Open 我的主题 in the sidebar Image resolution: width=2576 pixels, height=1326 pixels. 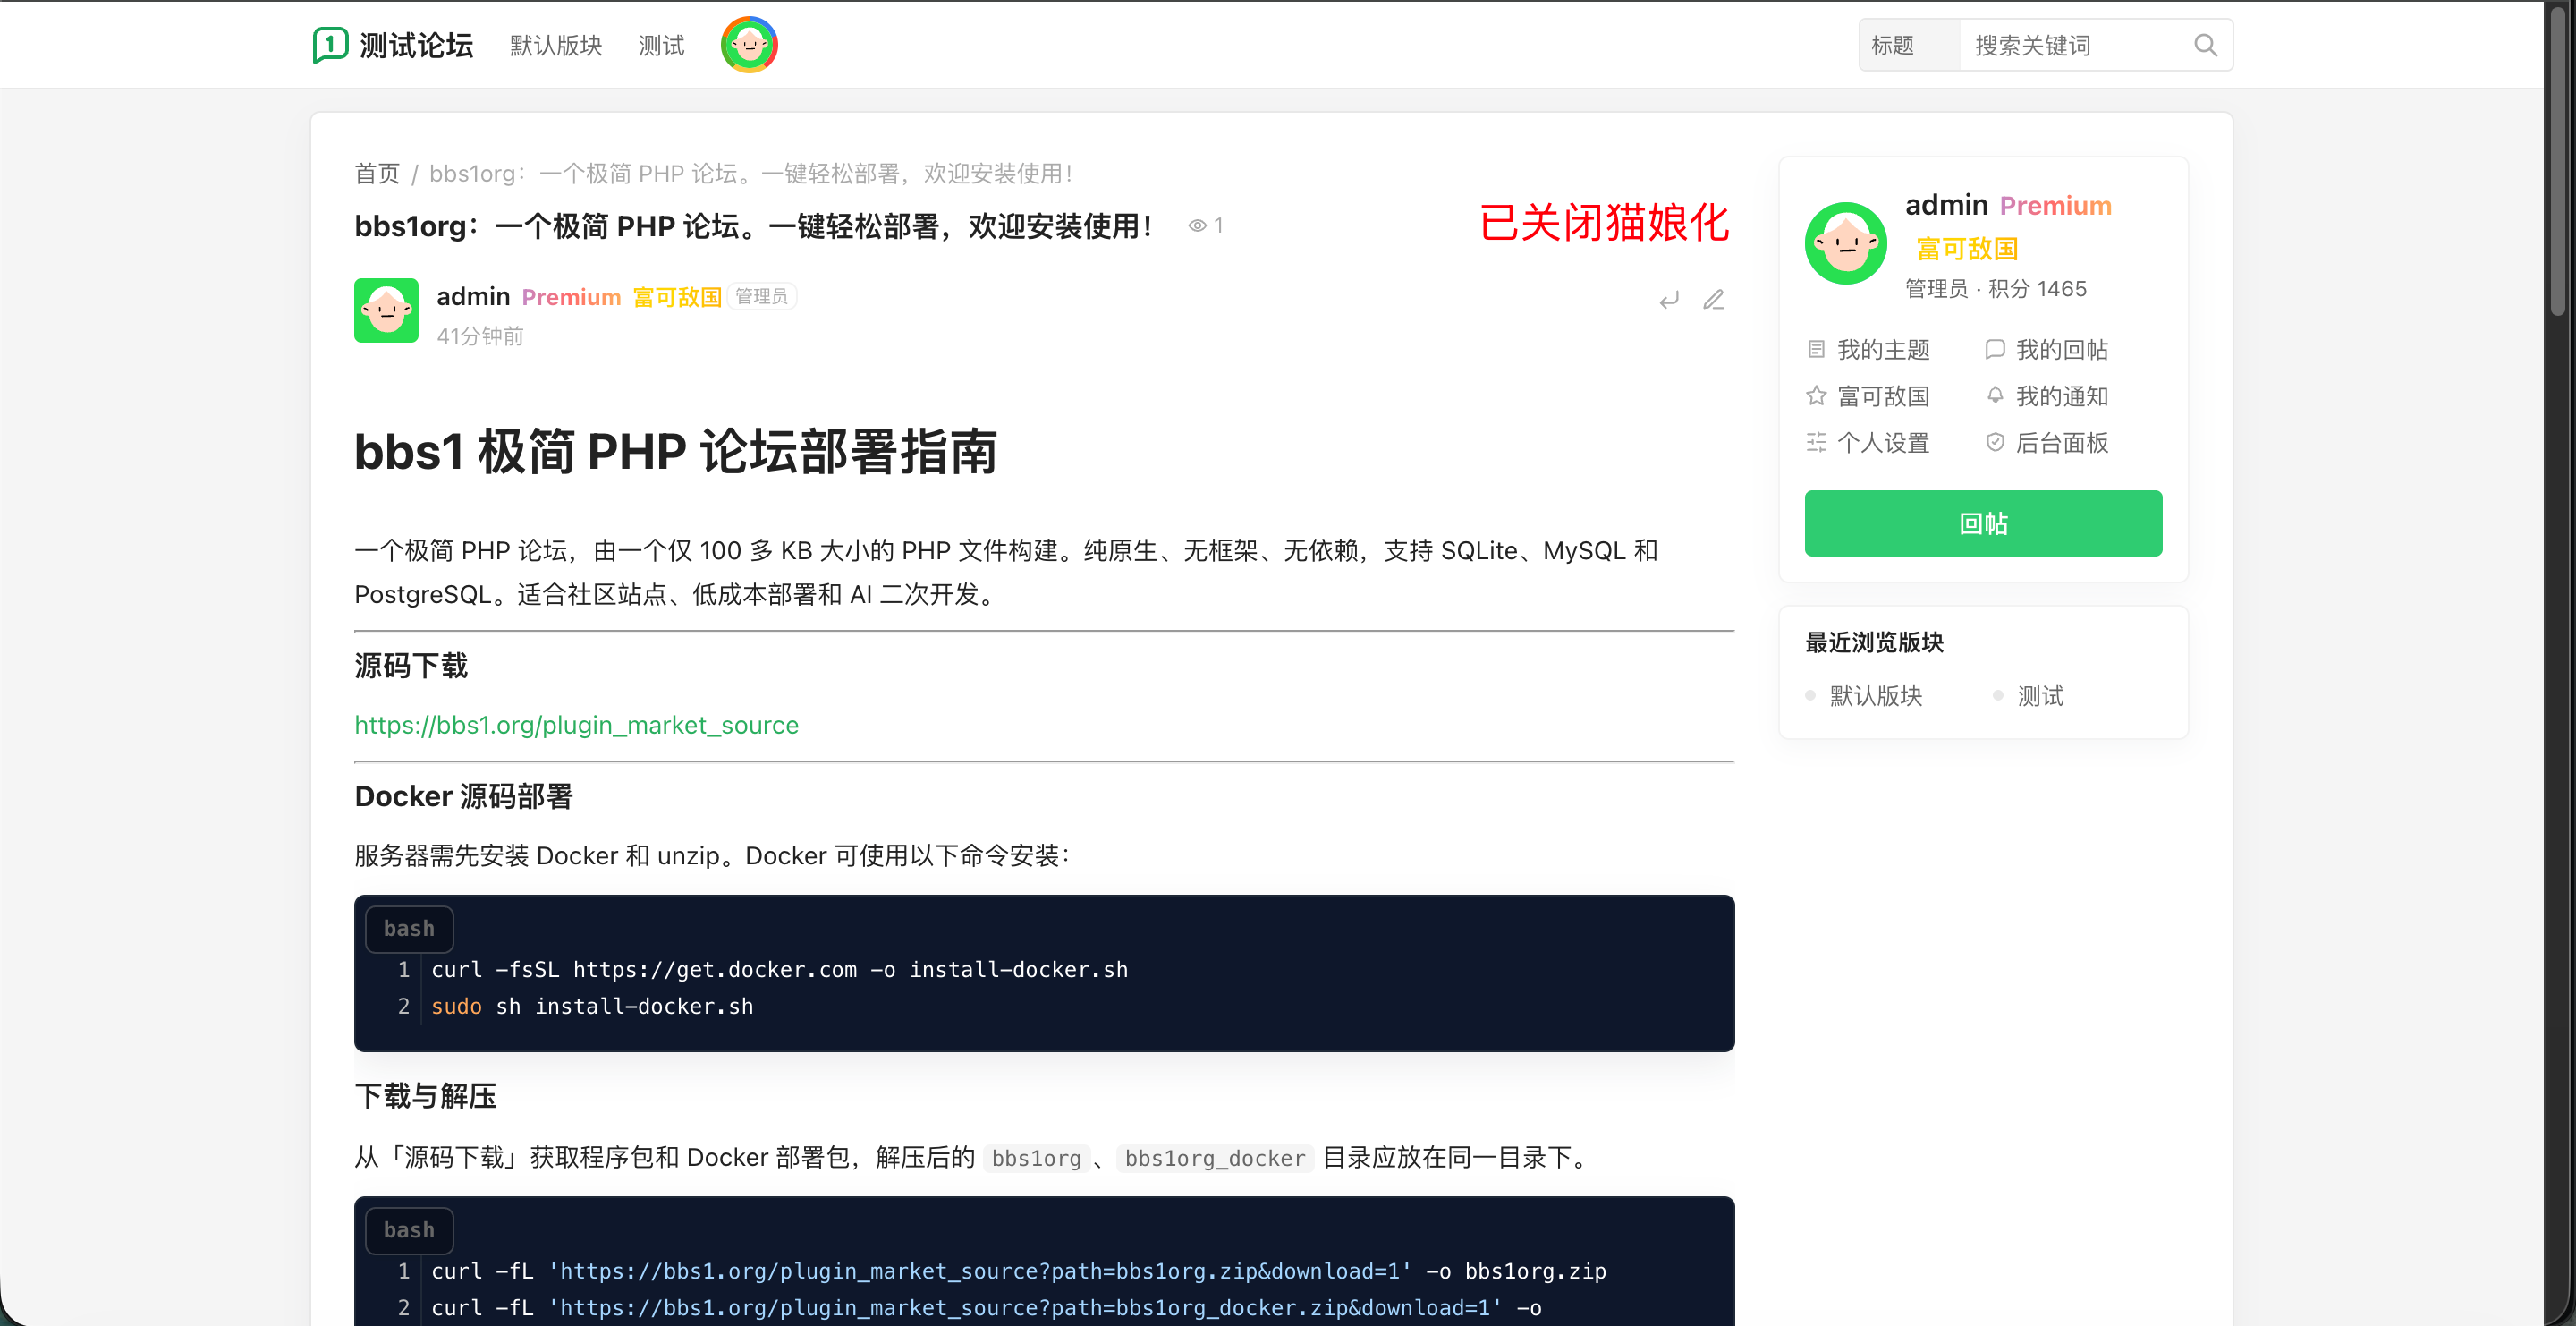(1868, 350)
